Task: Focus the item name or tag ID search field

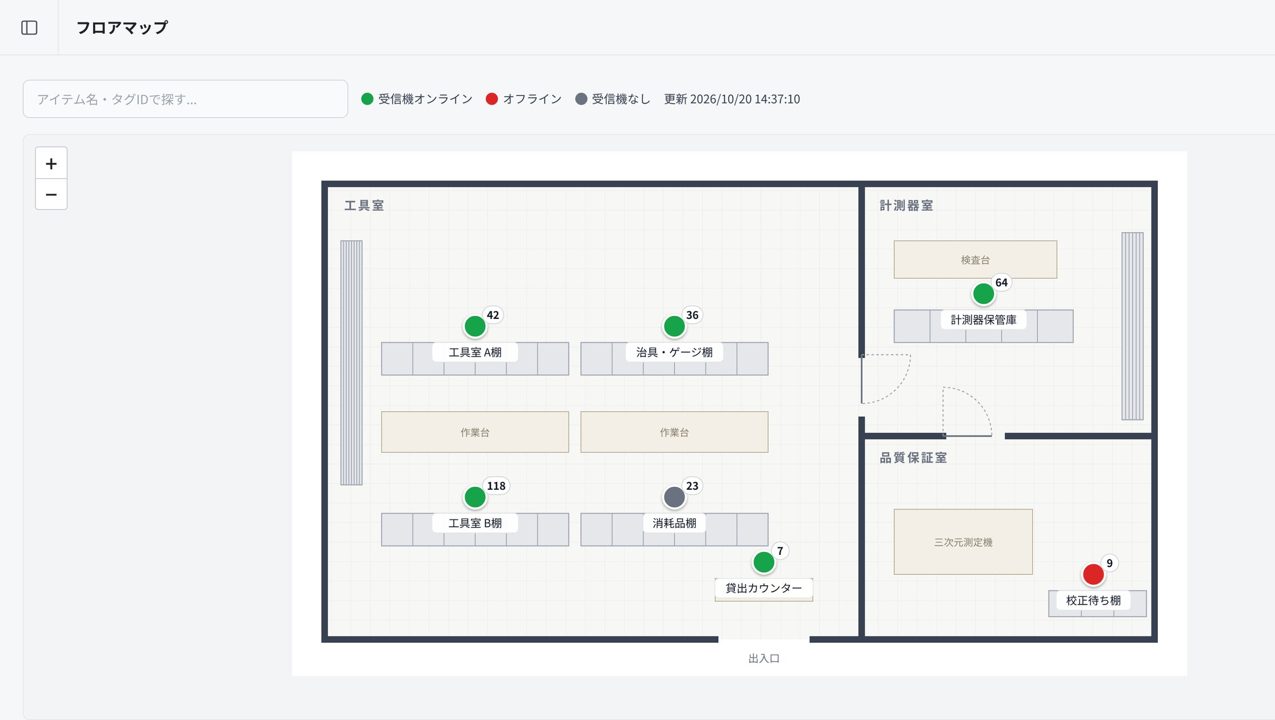Action: point(185,99)
